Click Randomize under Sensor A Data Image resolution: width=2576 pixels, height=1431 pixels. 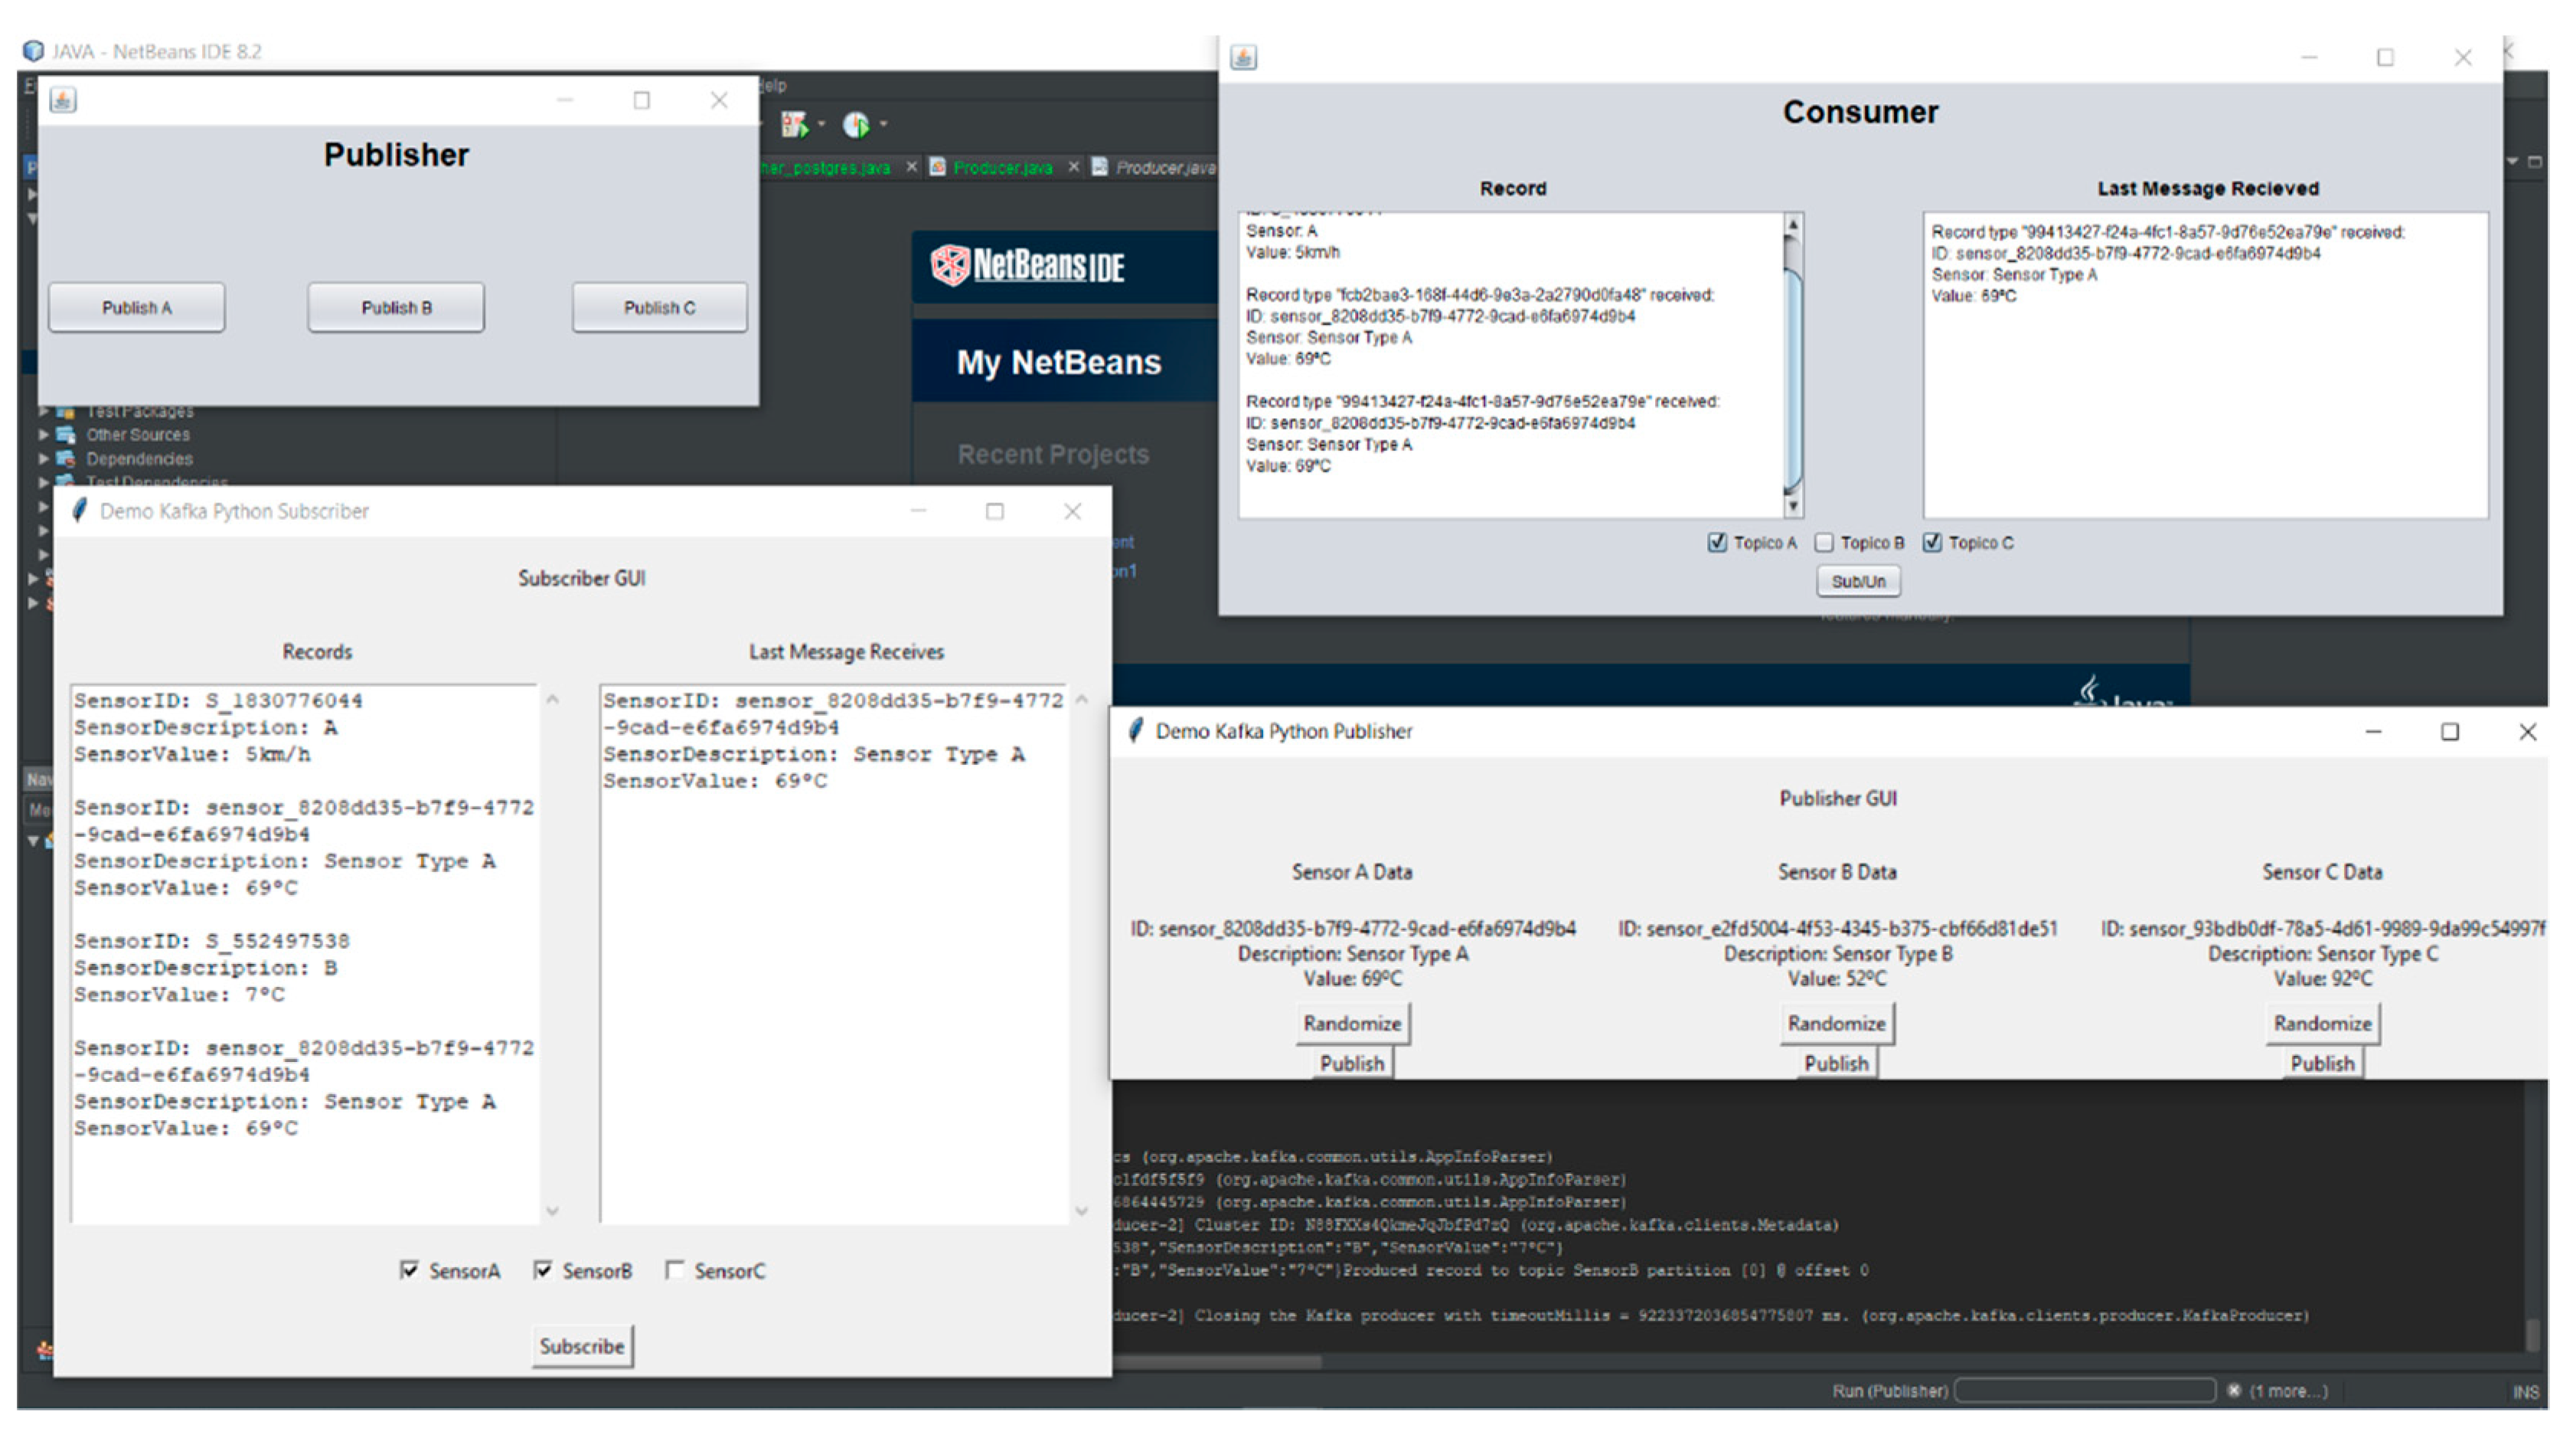click(x=1351, y=1023)
